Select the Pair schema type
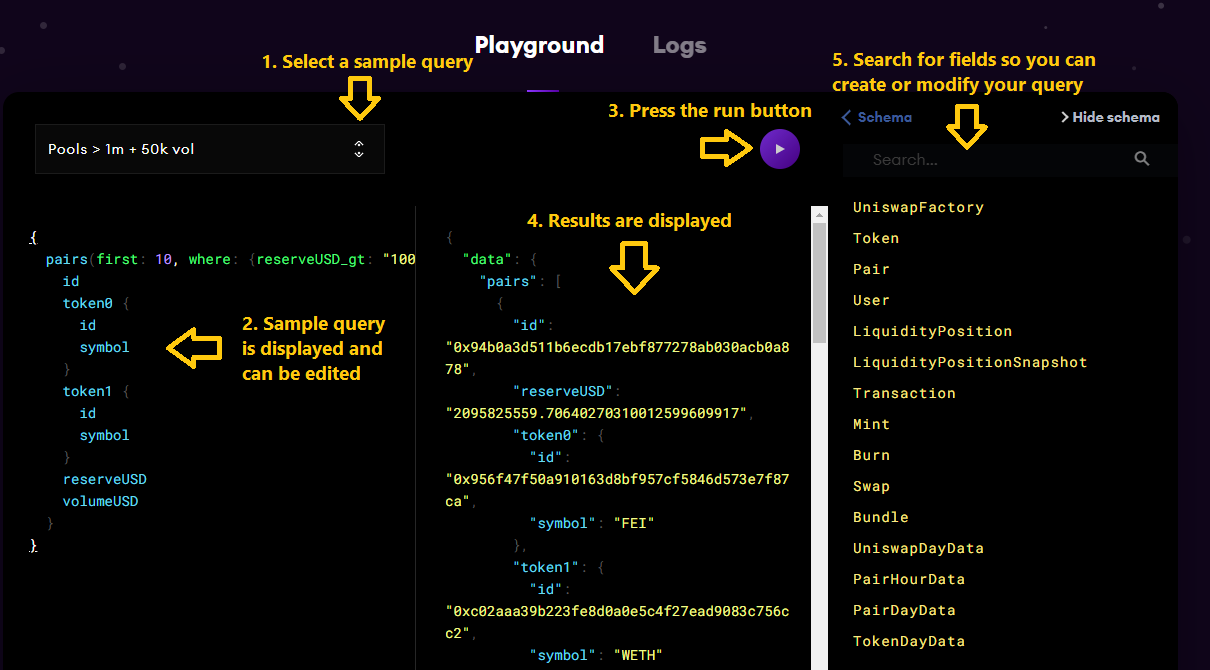 tap(871, 269)
